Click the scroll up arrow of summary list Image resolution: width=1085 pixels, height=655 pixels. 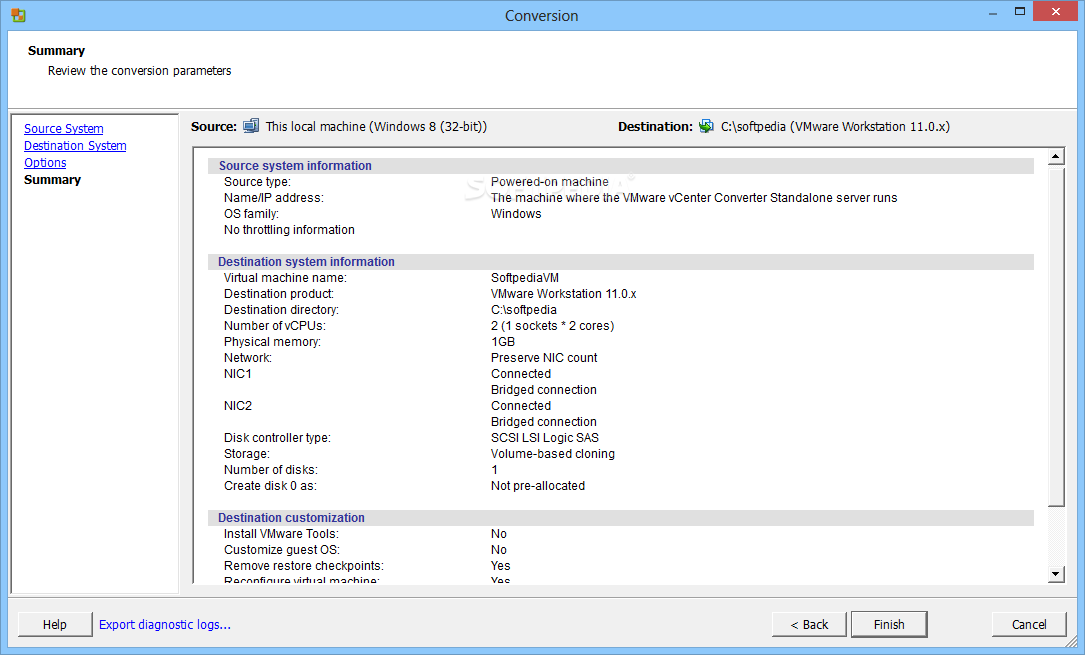1056,156
